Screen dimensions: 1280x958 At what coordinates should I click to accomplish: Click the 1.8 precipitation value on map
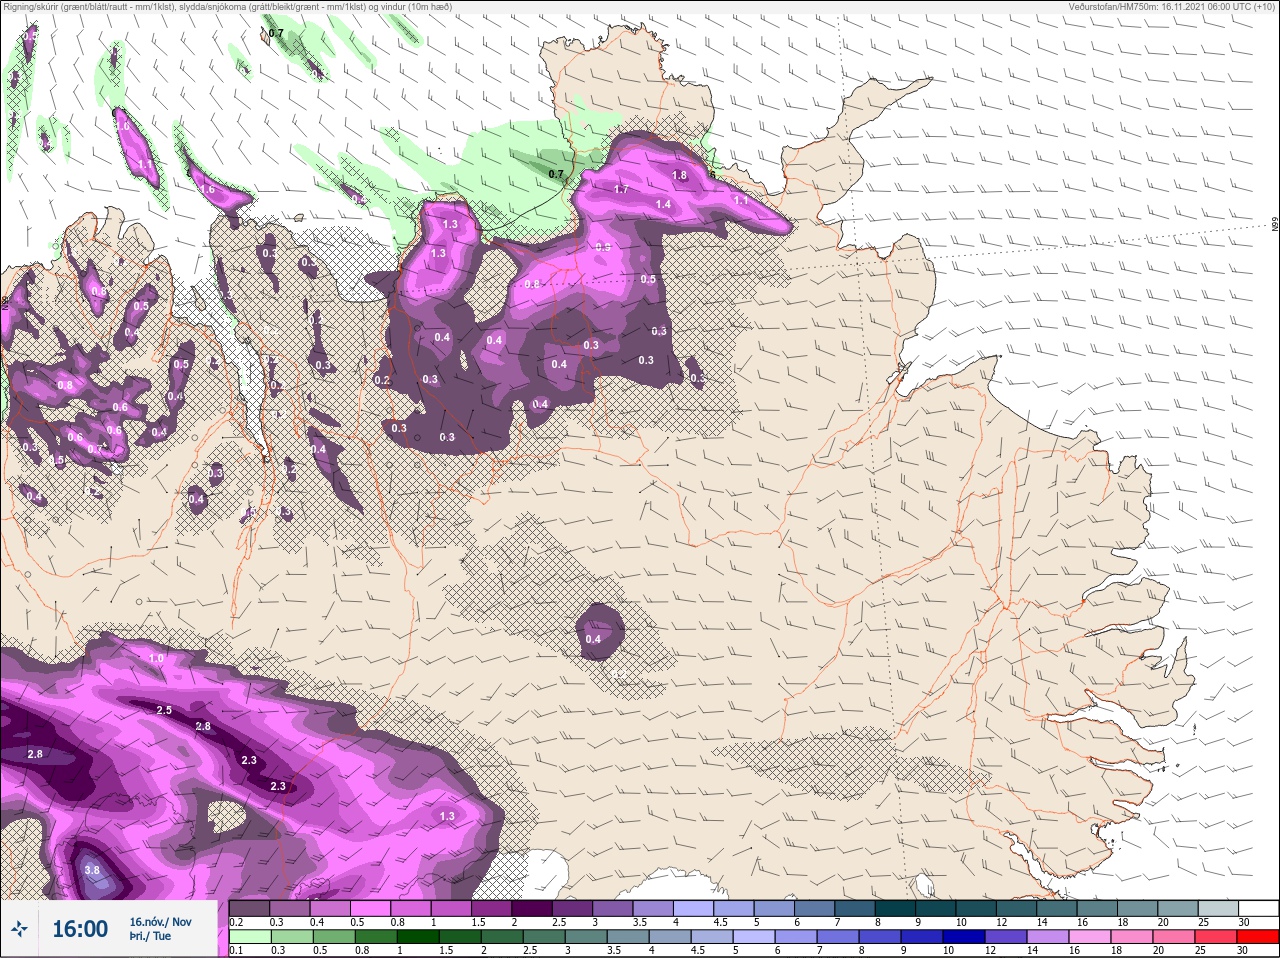[680, 176]
